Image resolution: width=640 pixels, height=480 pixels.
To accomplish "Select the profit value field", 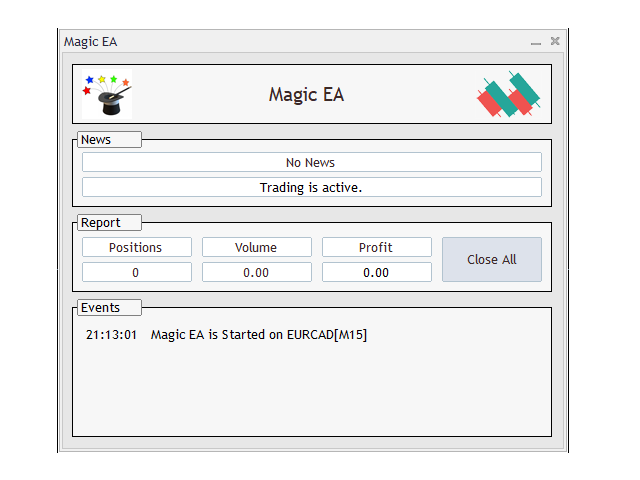I will pyautogui.click(x=377, y=272).
